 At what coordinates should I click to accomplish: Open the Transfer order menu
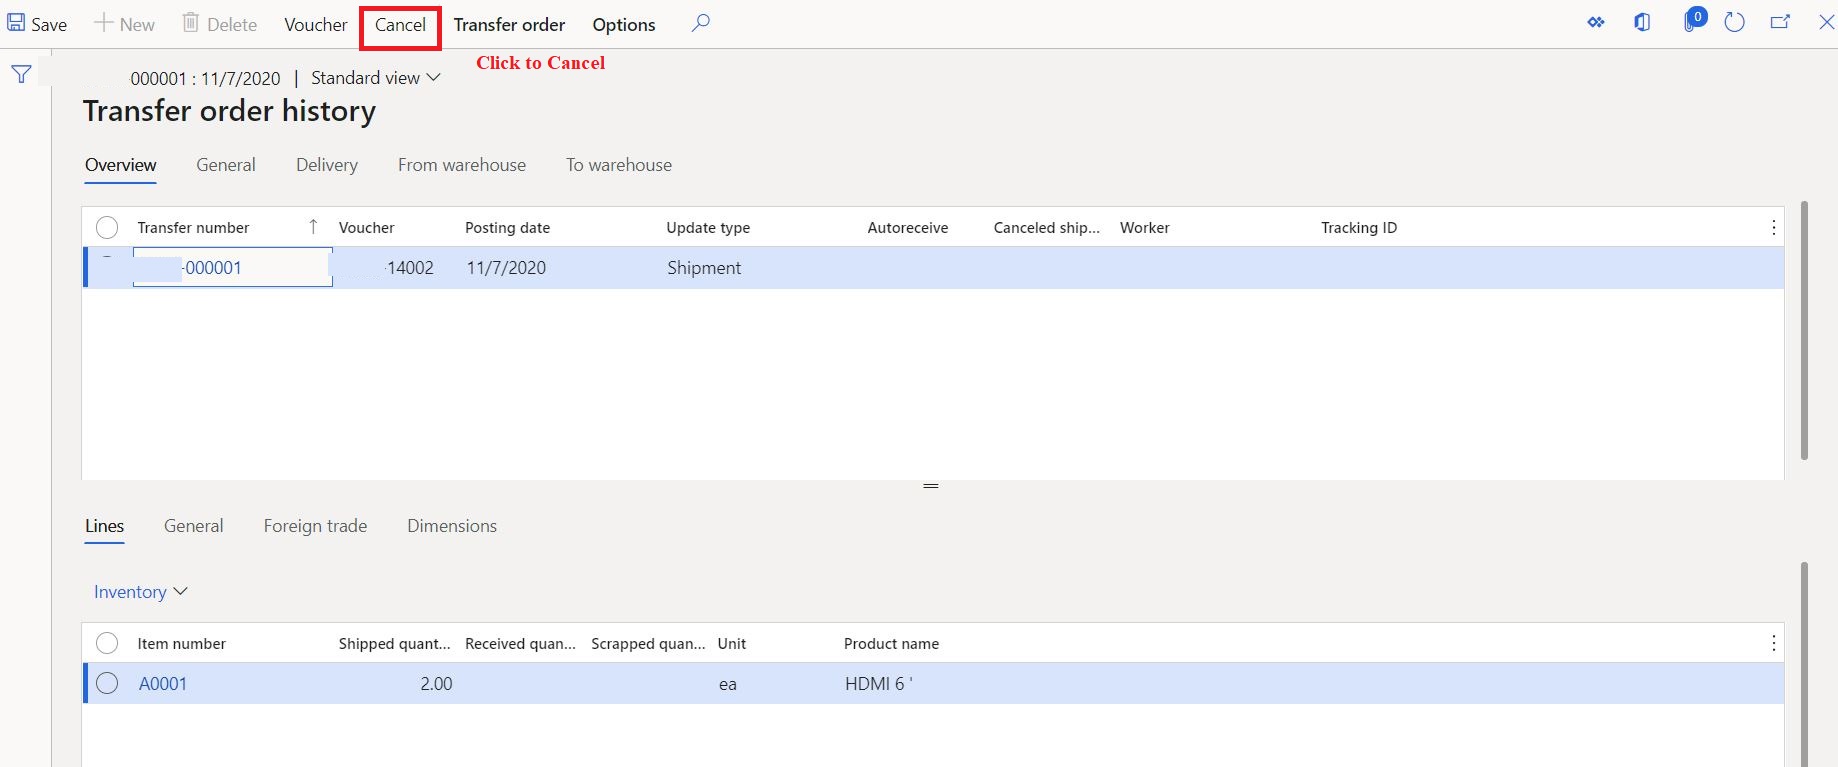tap(509, 25)
